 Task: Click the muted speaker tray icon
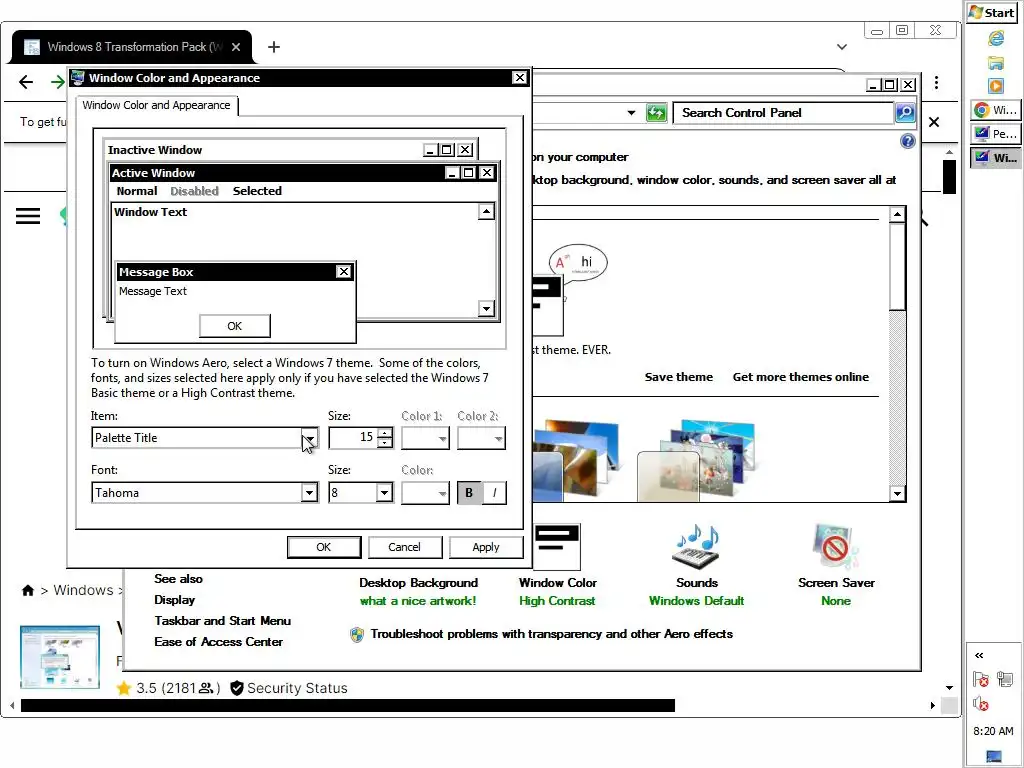pyautogui.click(x=980, y=704)
